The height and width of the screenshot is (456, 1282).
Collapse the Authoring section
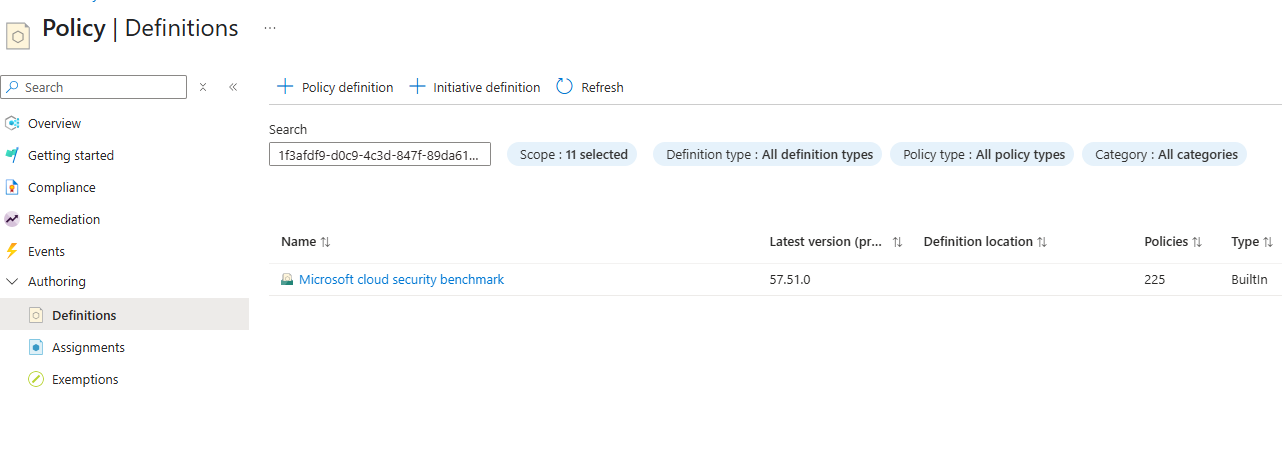[x=12, y=282]
